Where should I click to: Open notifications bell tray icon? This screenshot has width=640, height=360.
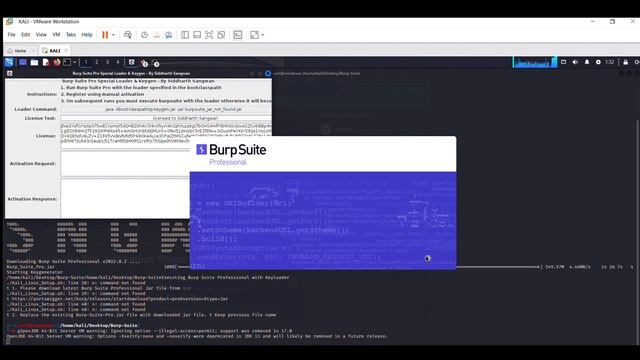[587, 62]
